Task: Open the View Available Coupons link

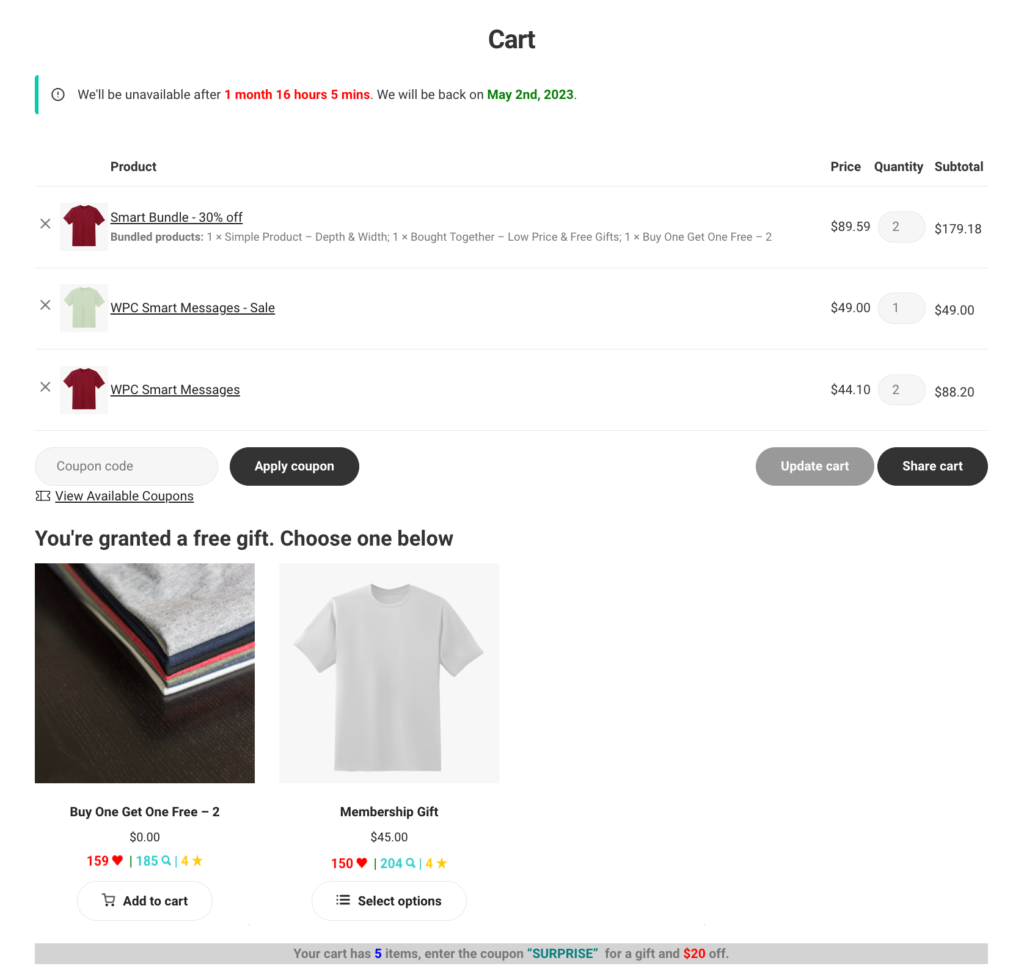Action: 124,495
